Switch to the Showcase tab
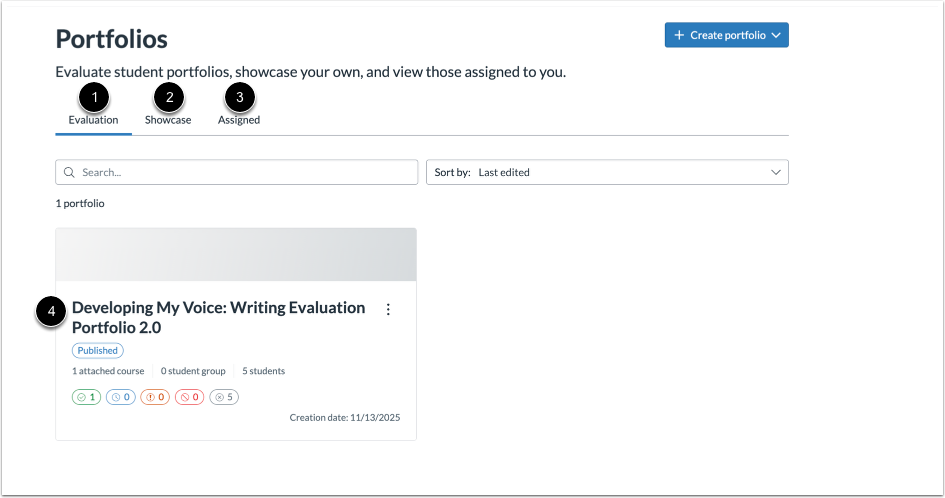The height and width of the screenshot is (498, 945). point(168,120)
